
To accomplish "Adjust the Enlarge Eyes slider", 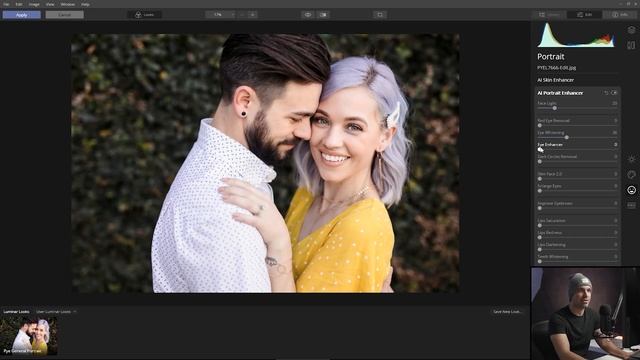I will click(577, 191).
